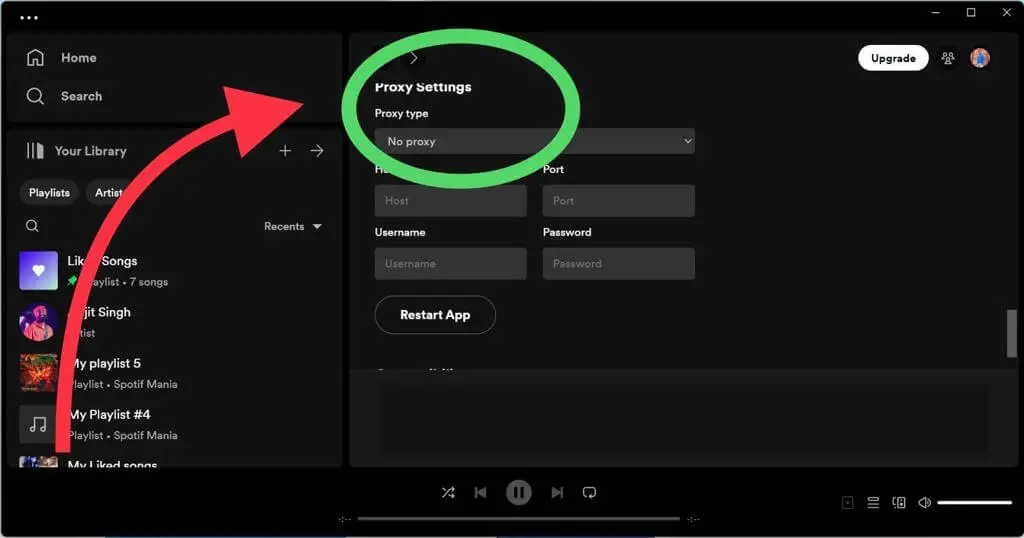This screenshot has width=1024, height=538.
Task: Open Liked Songs playlist cover
Action: coord(39,270)
